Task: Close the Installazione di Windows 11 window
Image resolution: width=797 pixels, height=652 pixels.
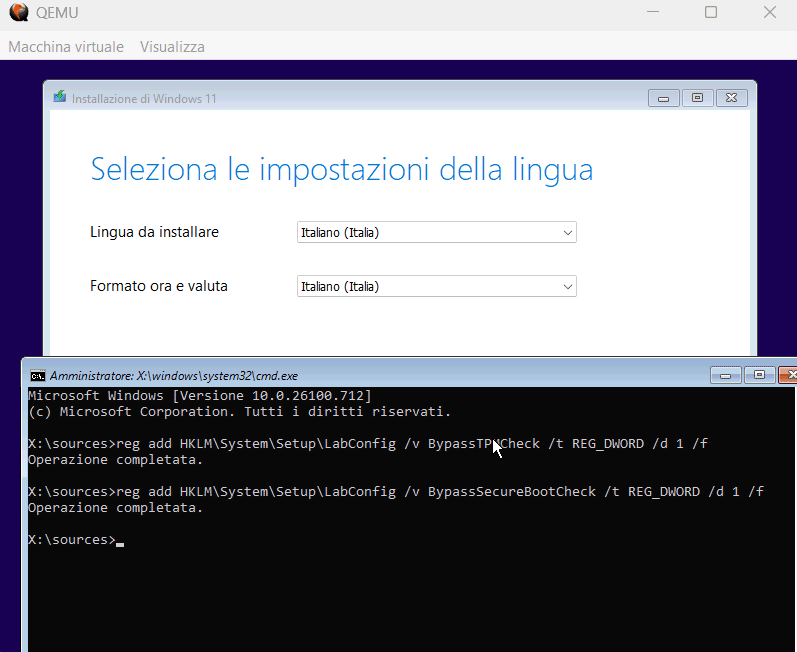Action: (731, 98)
